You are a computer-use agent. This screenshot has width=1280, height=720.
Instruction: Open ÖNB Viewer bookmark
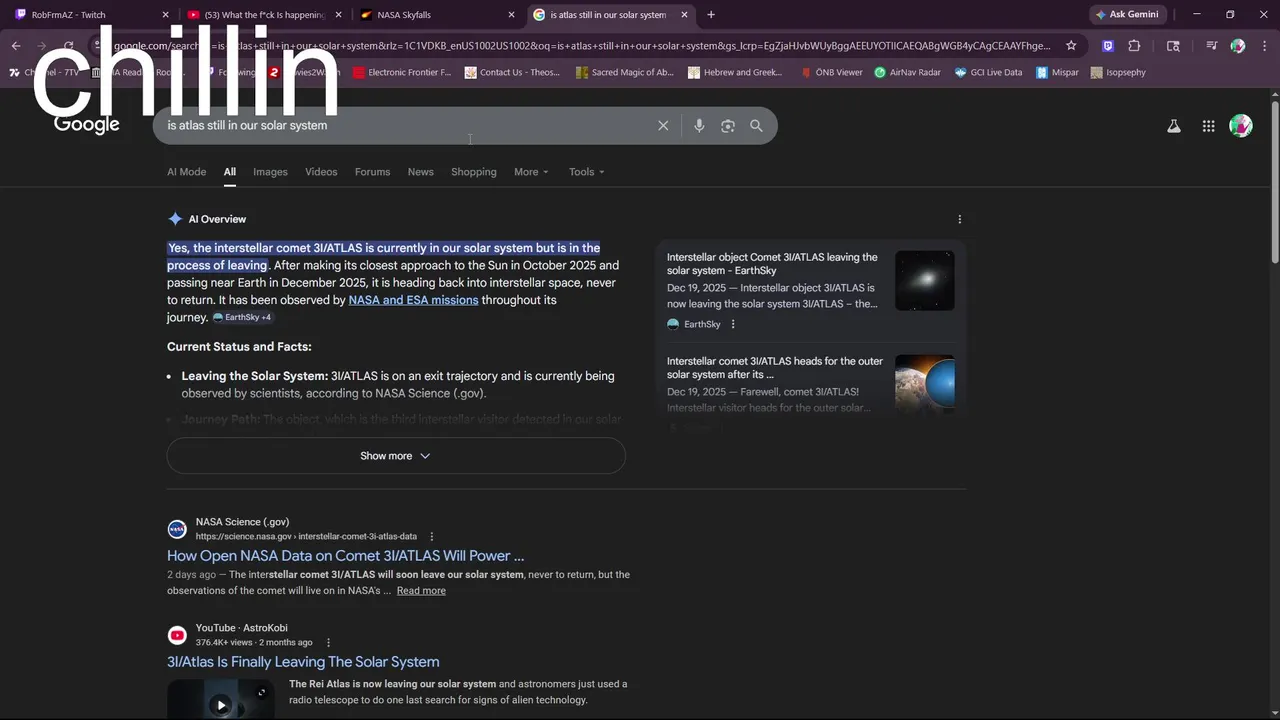pyautogui.click(x=831, y=73)
